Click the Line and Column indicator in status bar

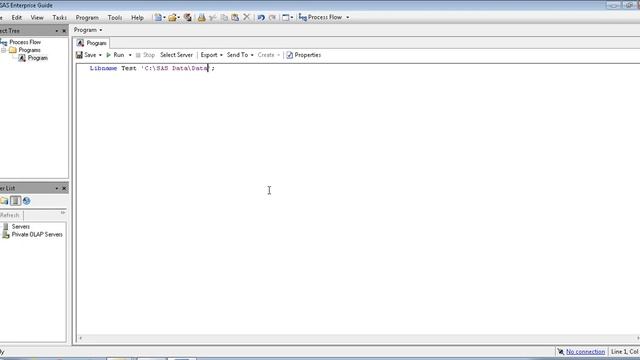(624, 351)
